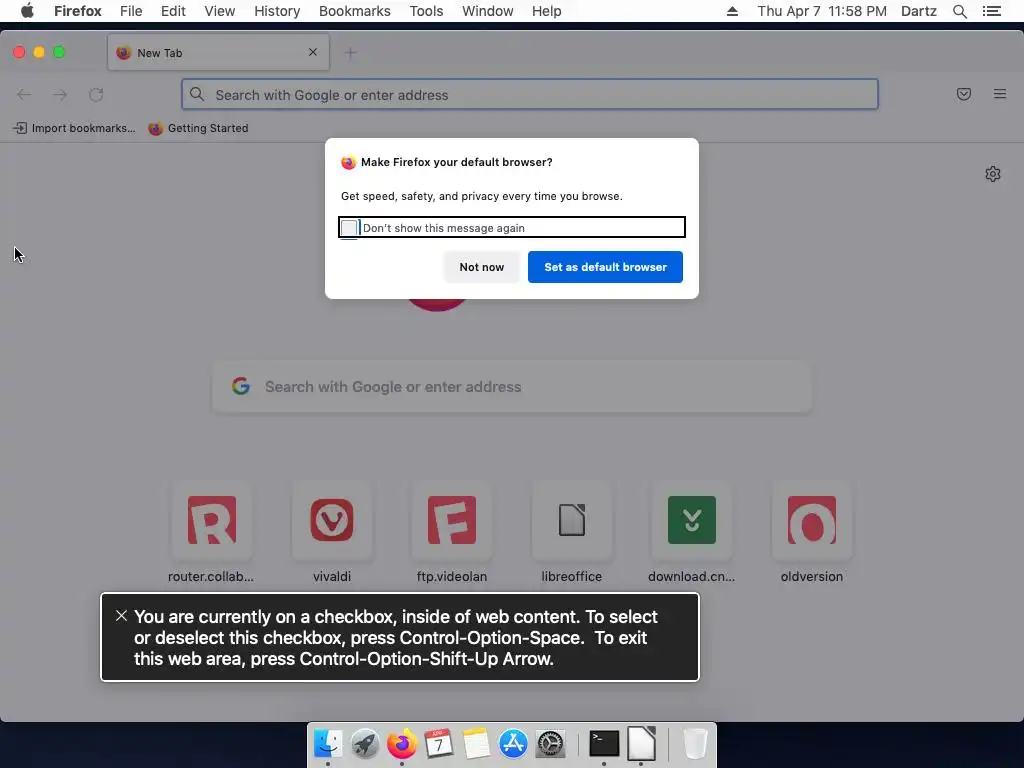Focus the address bar field

[x=530, y=95]
